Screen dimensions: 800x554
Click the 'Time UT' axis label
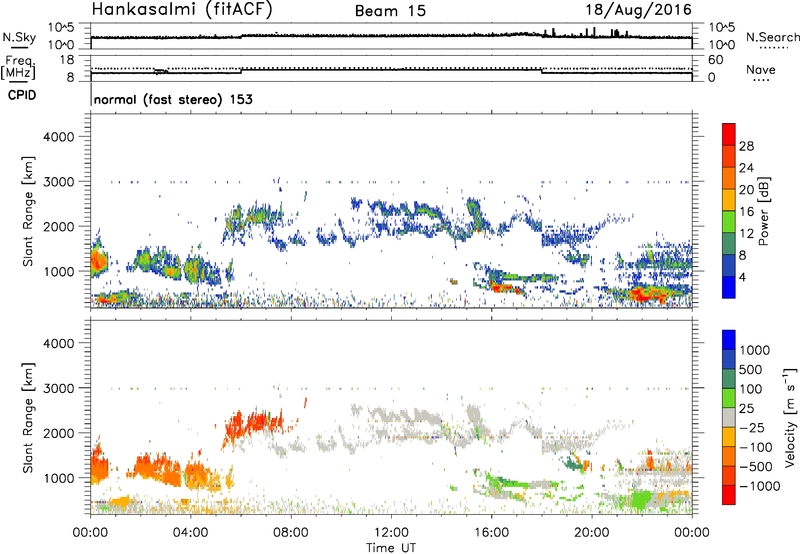click(391, 548)
